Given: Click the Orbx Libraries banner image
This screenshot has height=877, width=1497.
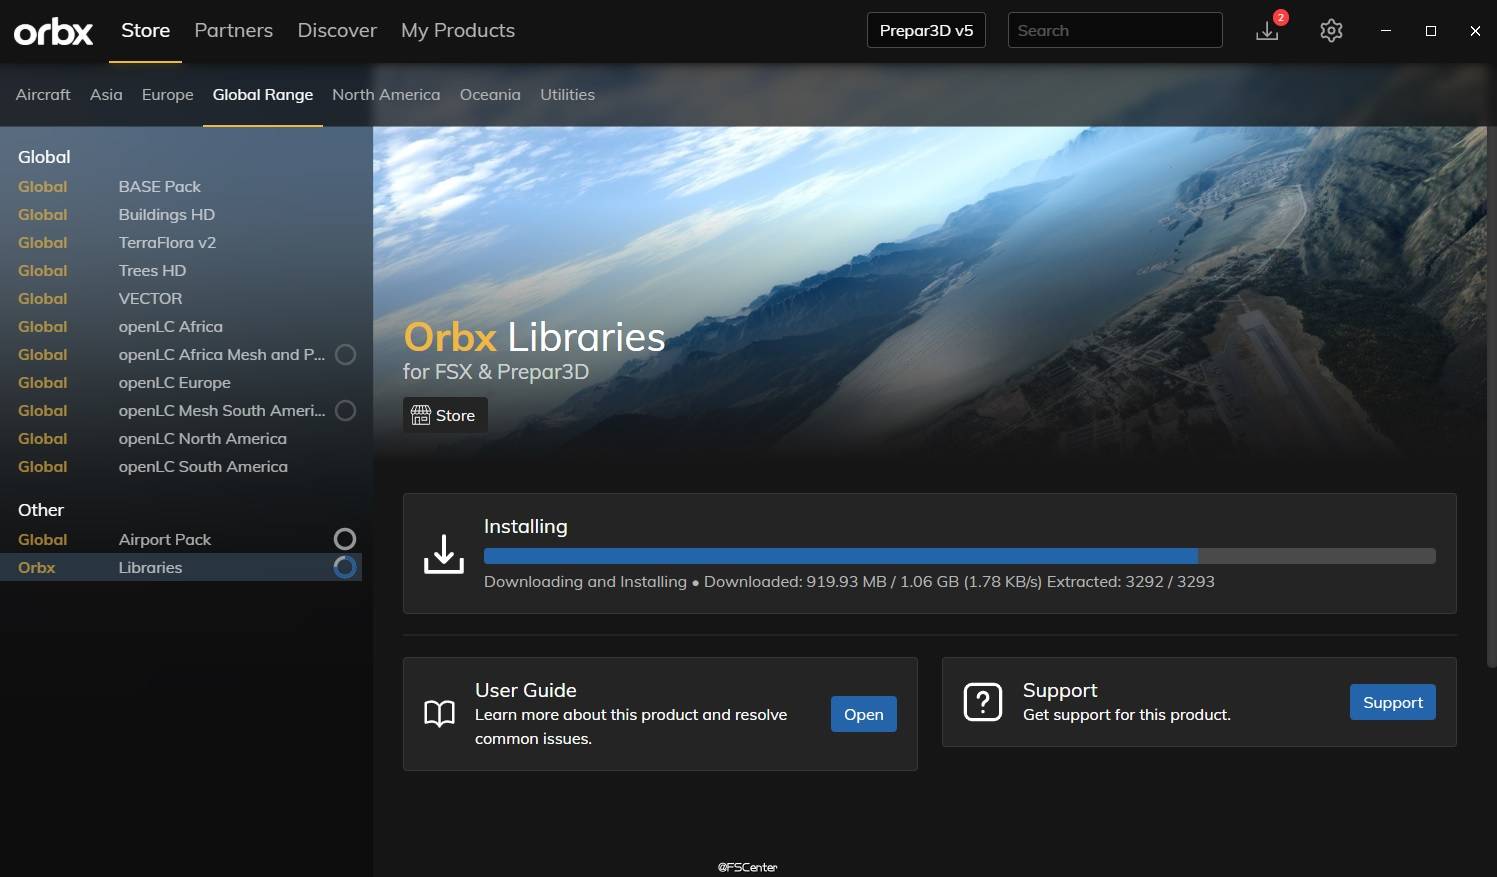Looking at the screenshot, I should pyautogui.click(x=930, y=295).
